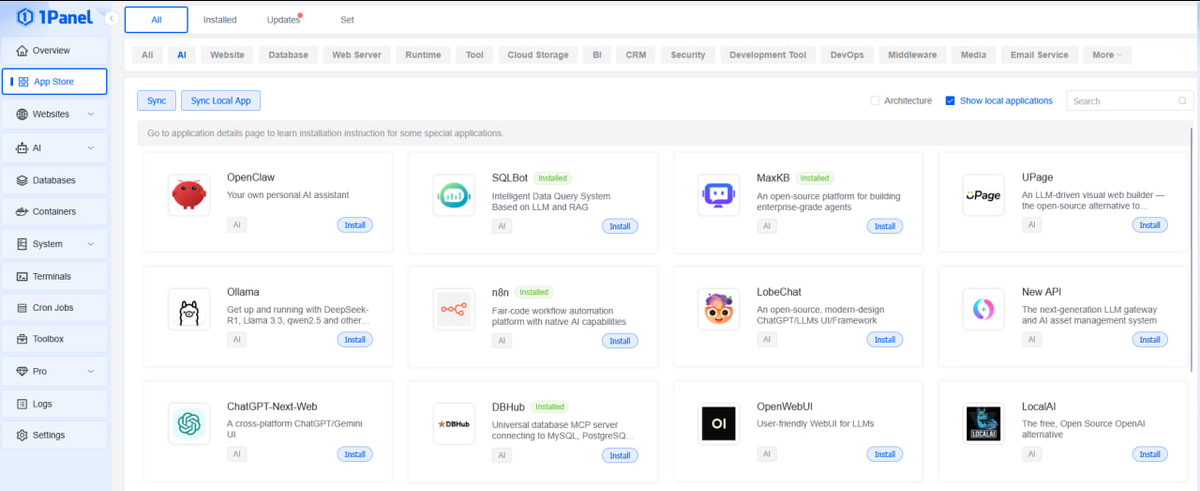Click the Terminals icon in sidebar
This screenshot has height=491, width=1200.
click(23, 276)
